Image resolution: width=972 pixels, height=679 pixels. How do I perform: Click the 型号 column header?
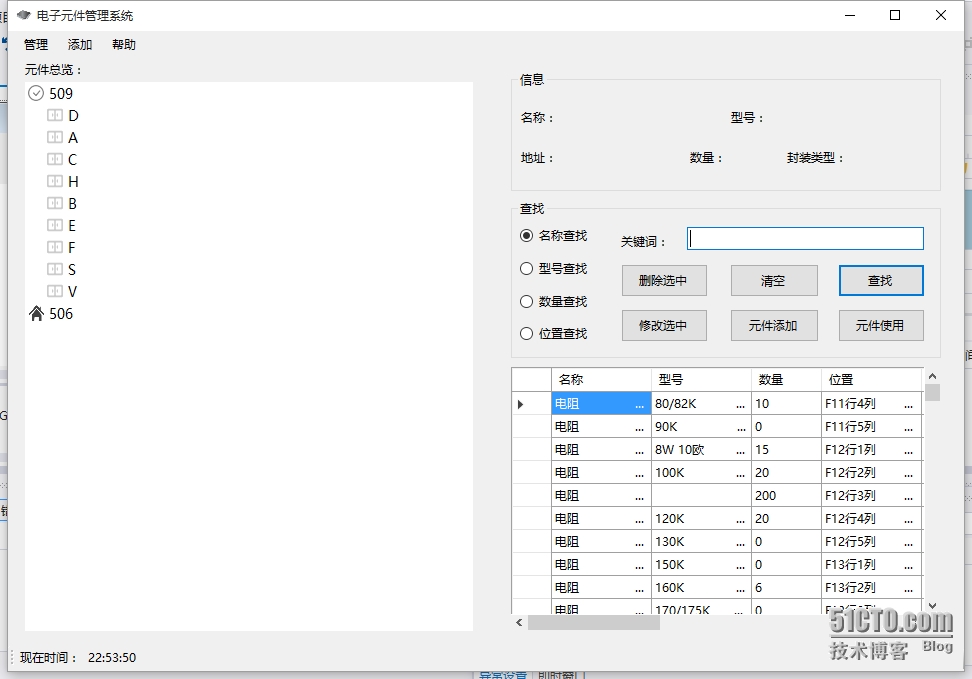(701, 379)
